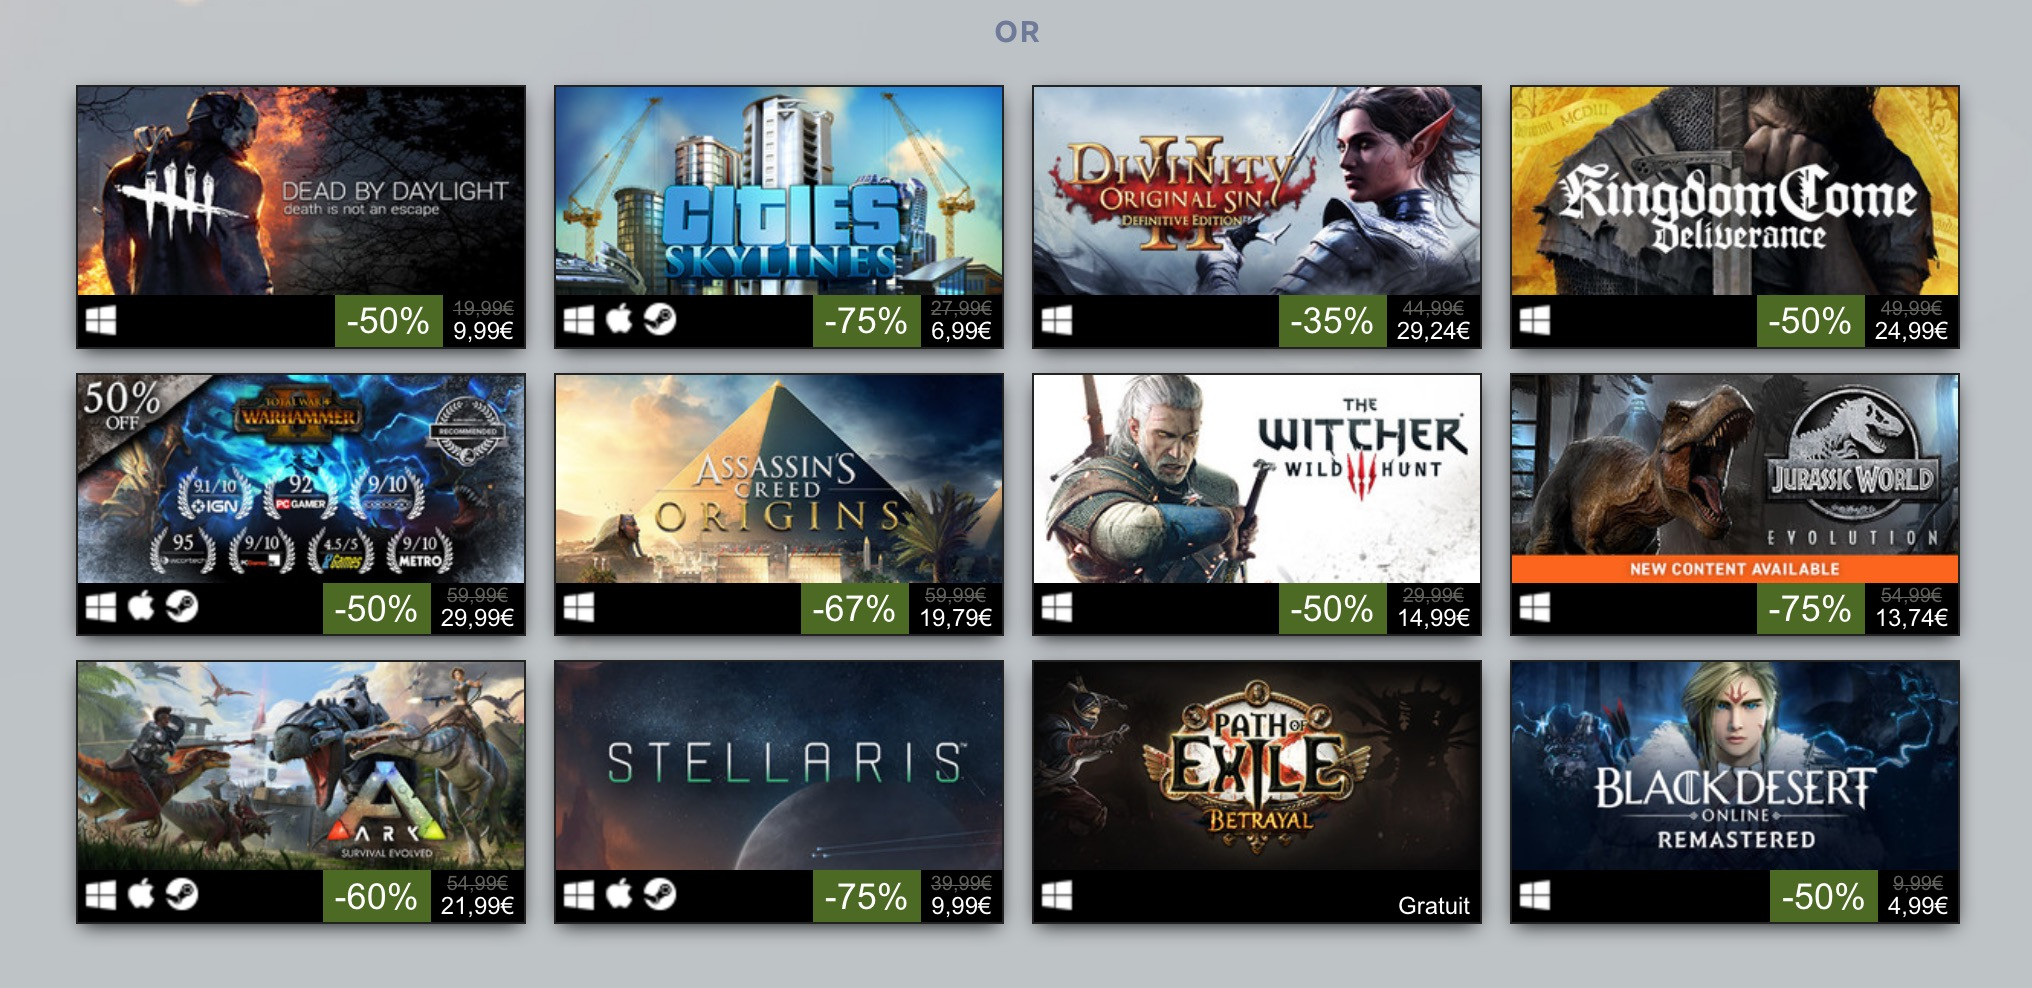Viewport: 2032px width, 988px height.
Task: Click the Gratuit label for Path of Exile
Action: [x=1433, y=906]
